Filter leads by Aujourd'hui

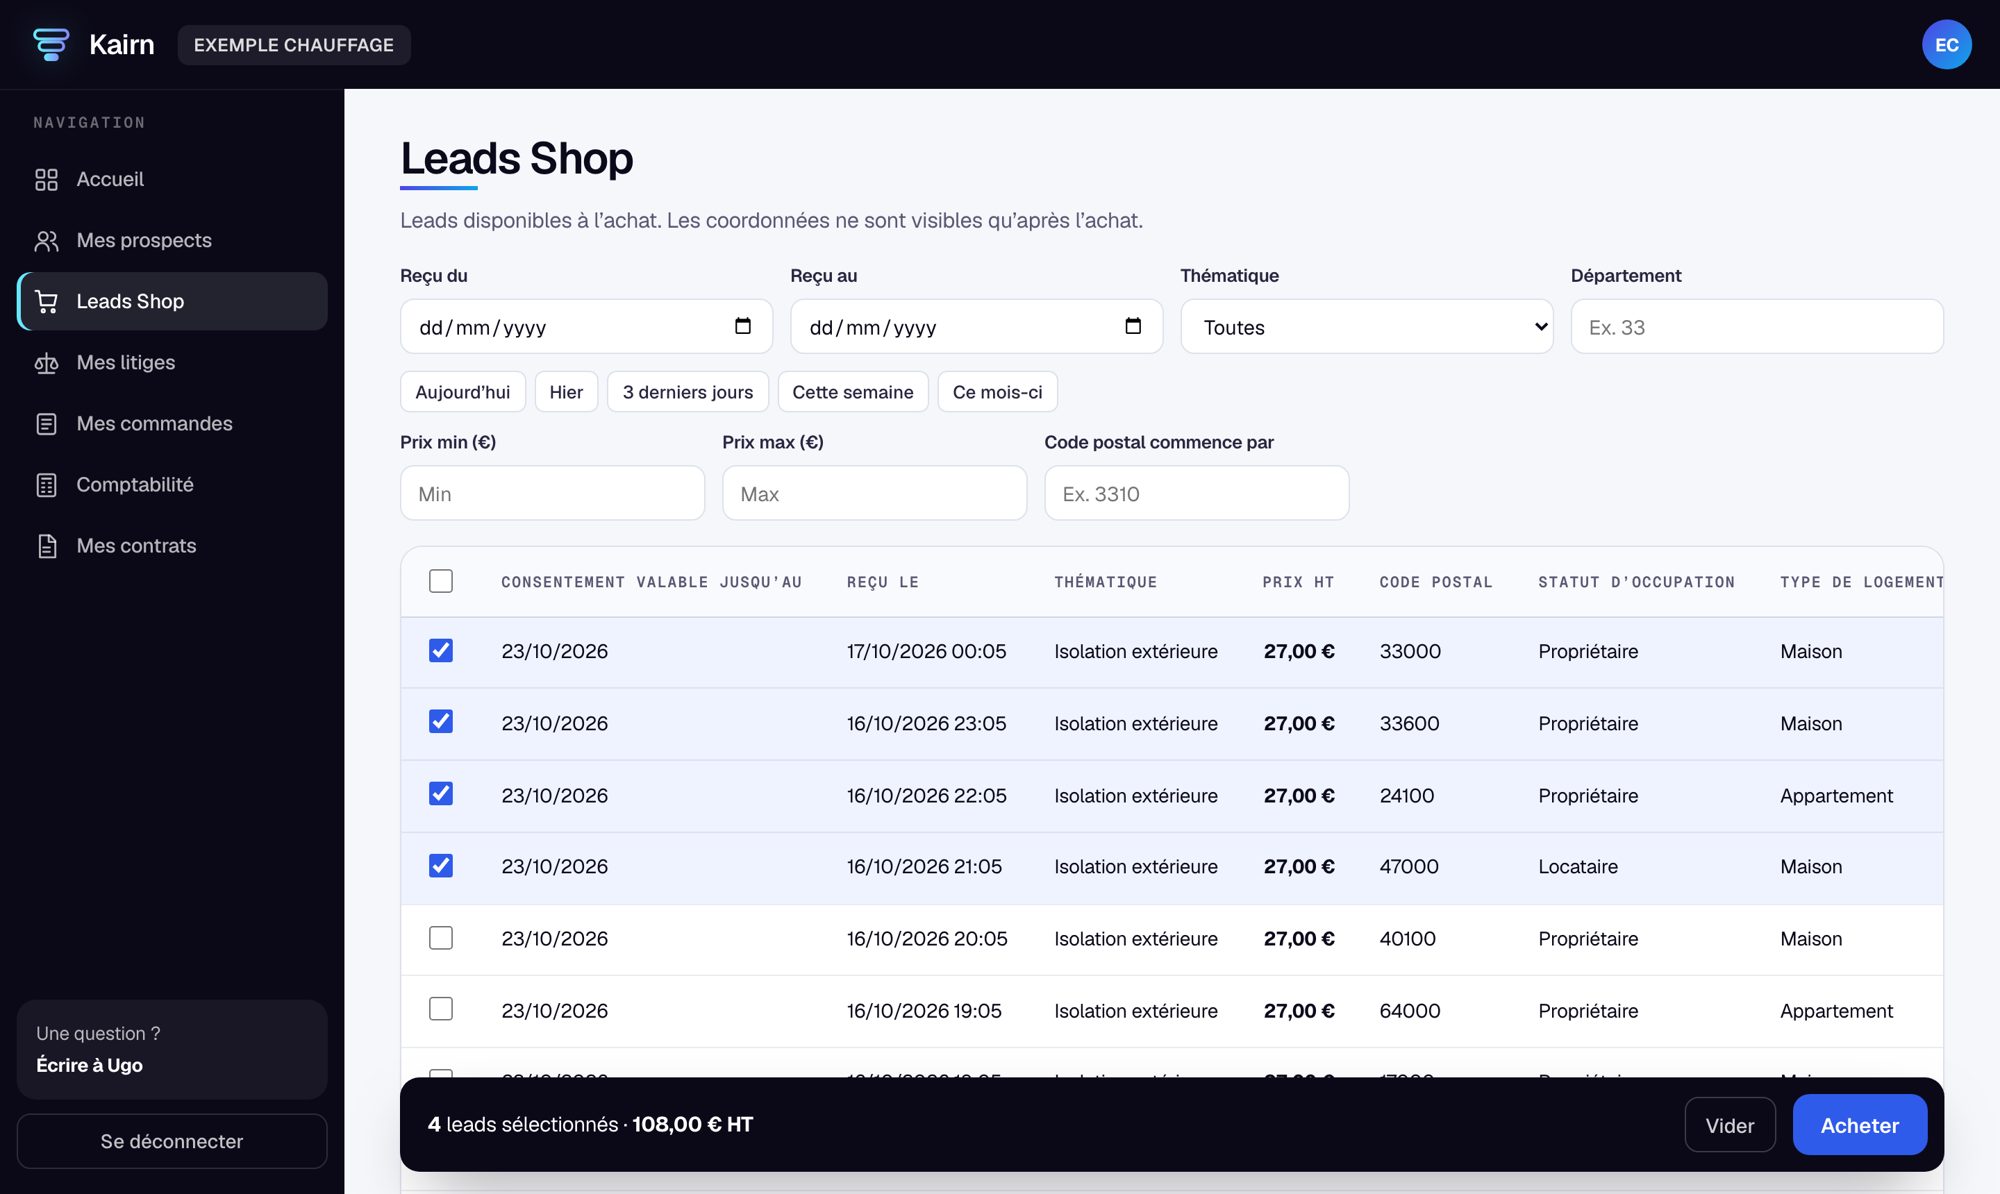(x=462, y=392)
